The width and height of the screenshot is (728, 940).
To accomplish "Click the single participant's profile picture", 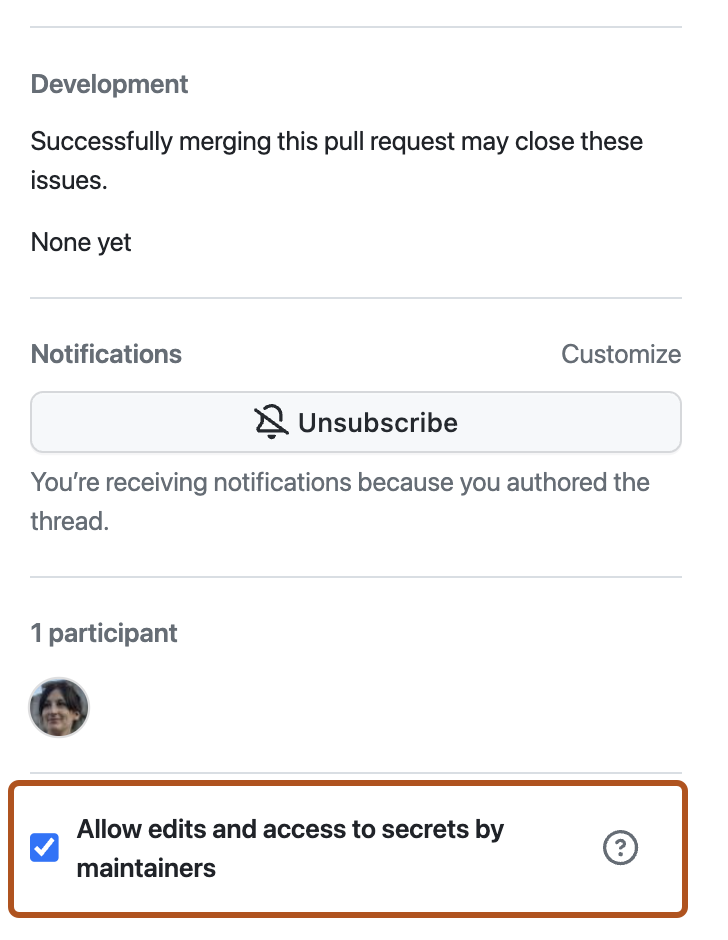I will point(58,707).
